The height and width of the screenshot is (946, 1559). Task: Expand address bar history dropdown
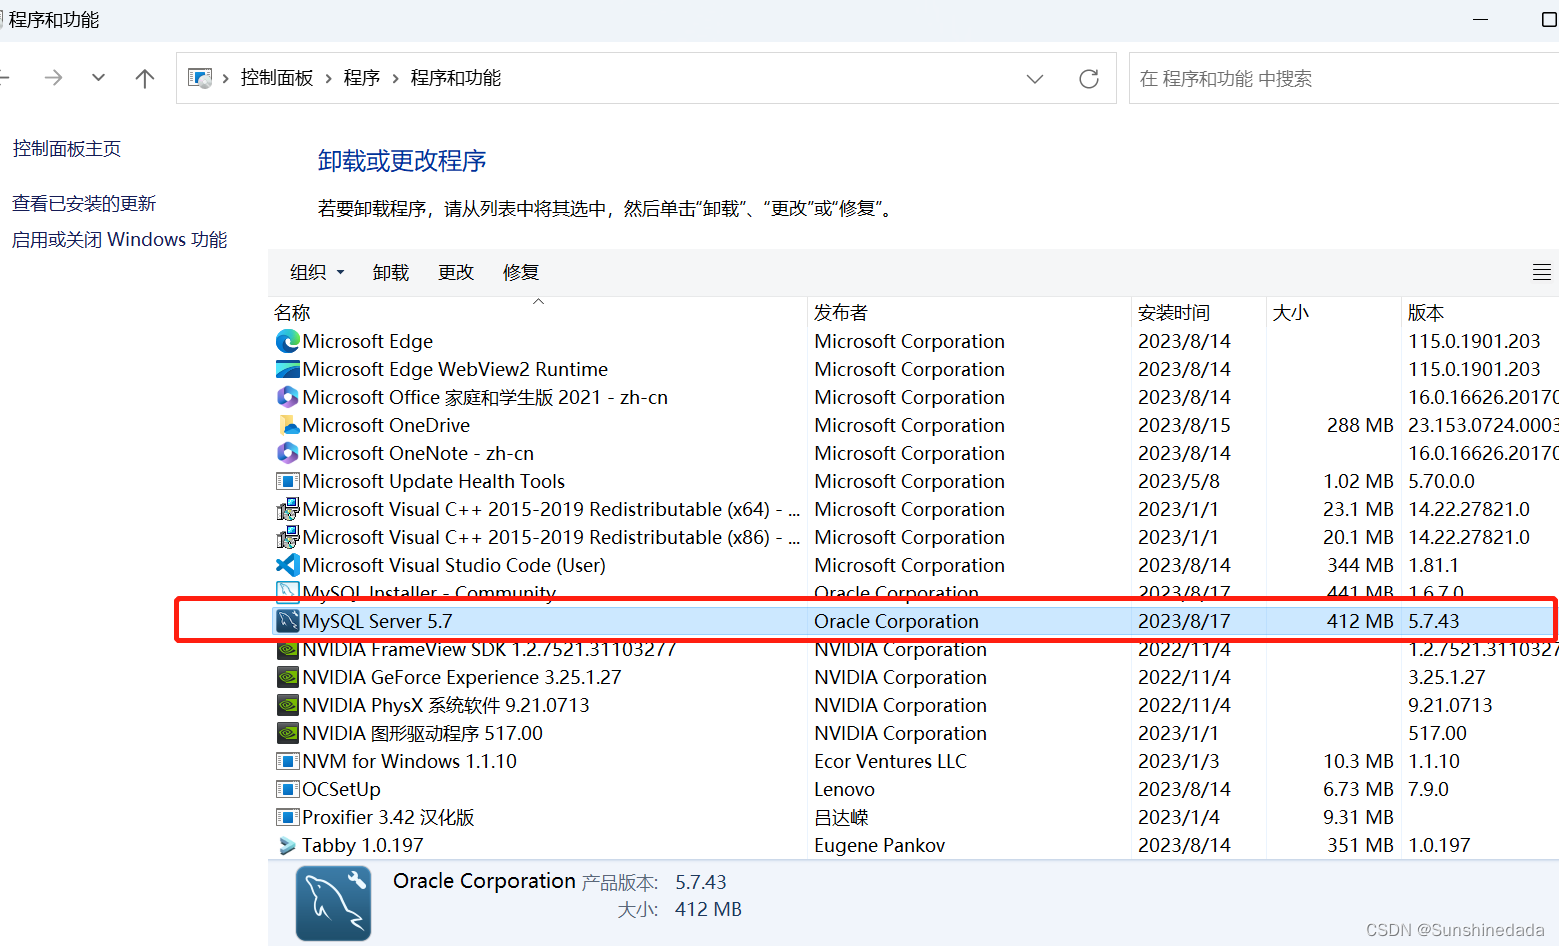coord(1035,78)
